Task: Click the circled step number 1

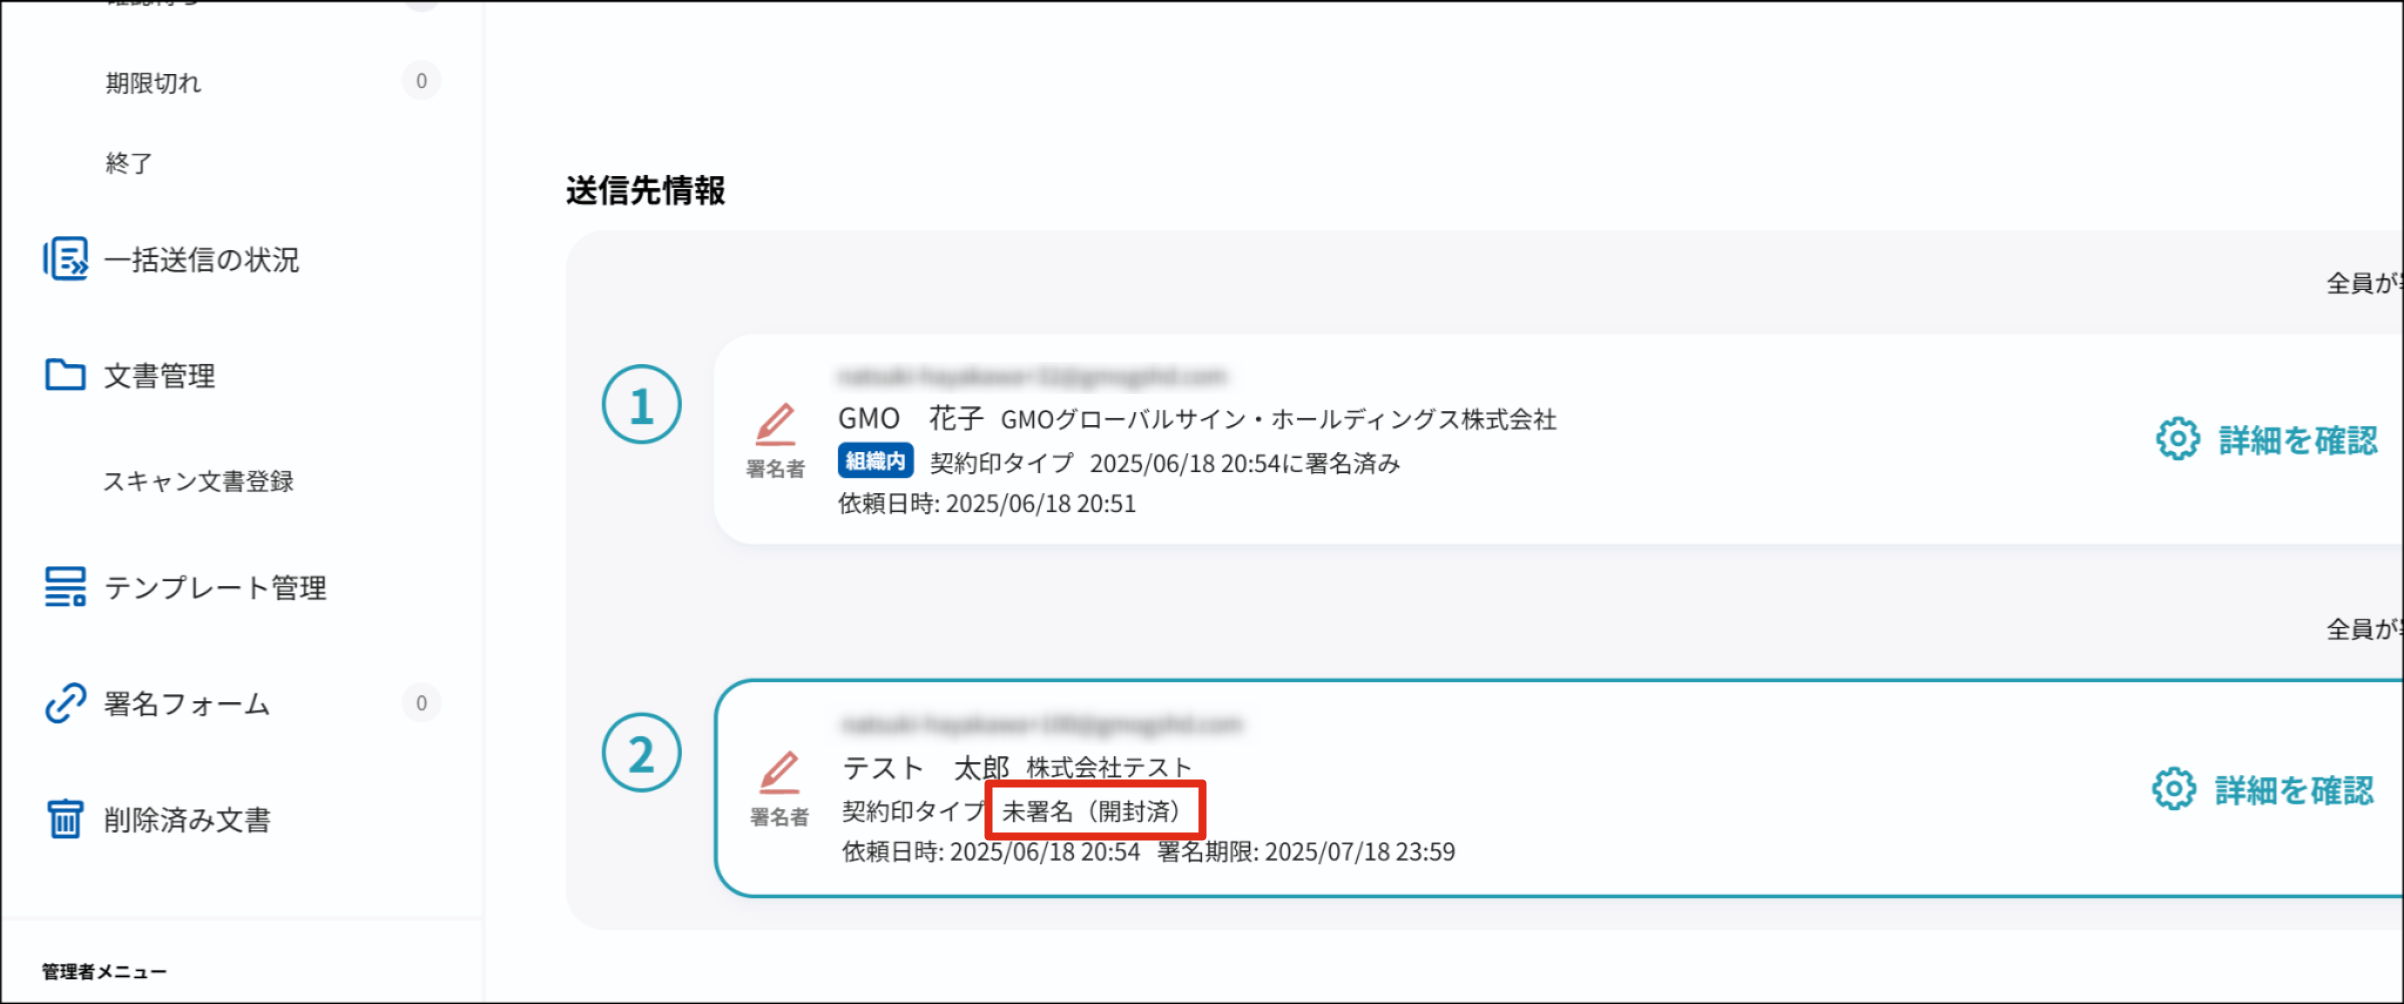Action: point(641,405)
